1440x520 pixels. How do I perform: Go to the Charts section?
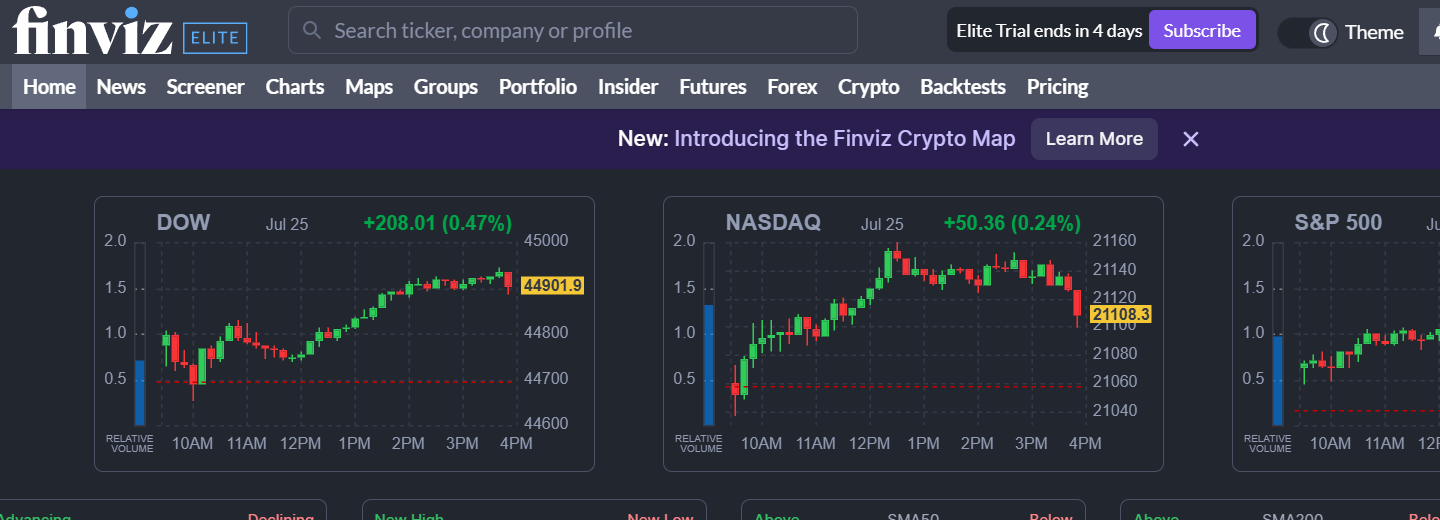coord(295,87)
